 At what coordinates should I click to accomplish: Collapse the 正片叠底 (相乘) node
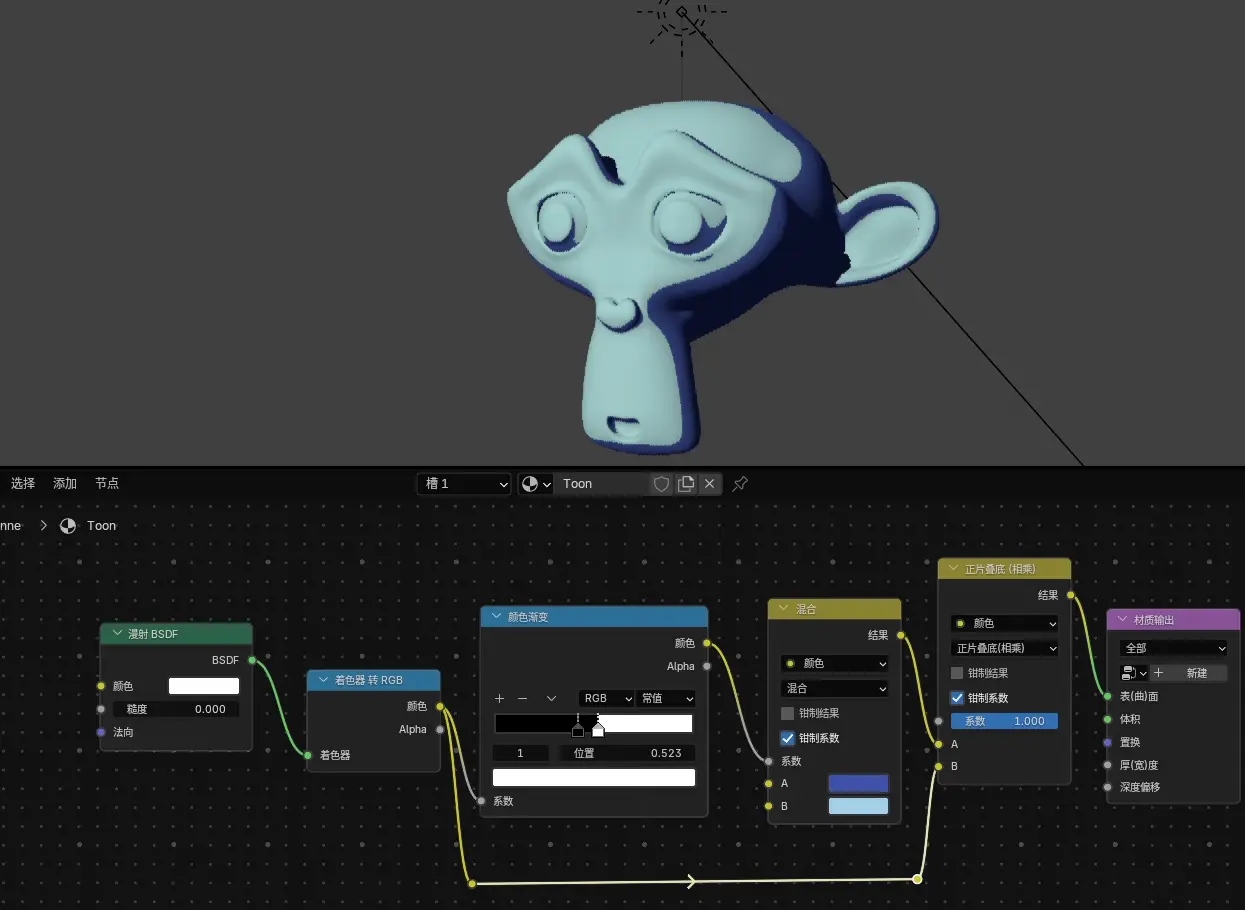pos(954,568)
